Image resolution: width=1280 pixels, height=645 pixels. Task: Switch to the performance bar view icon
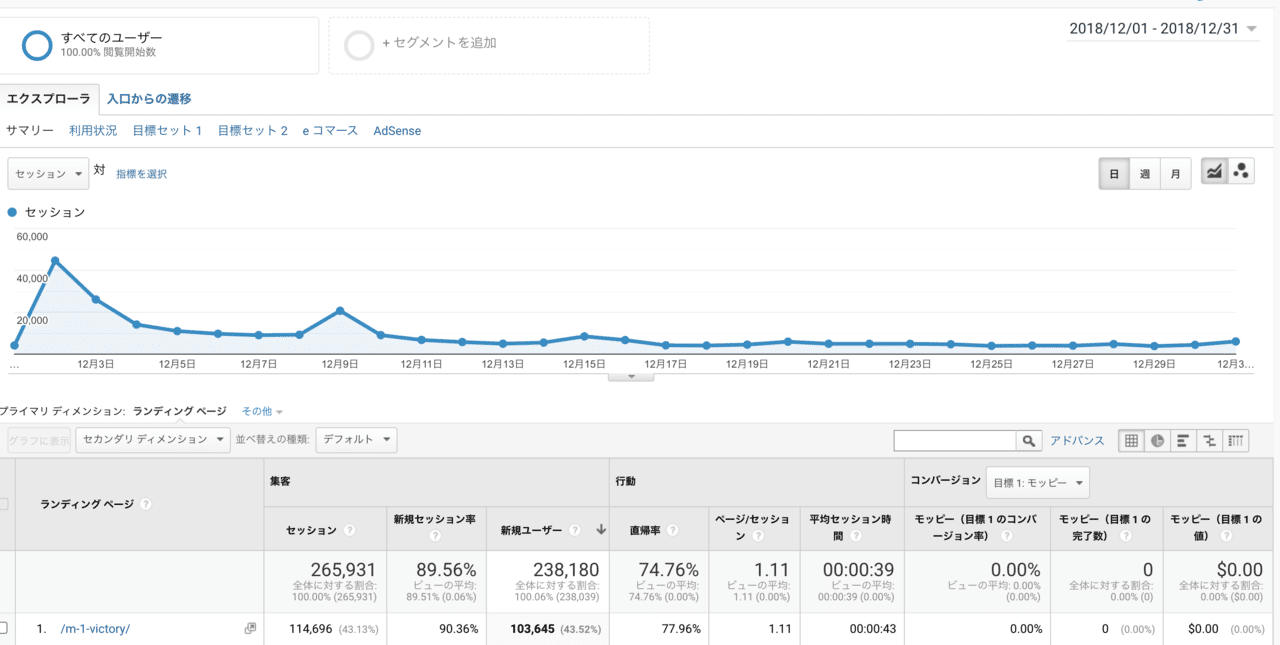coord(1183,441)
